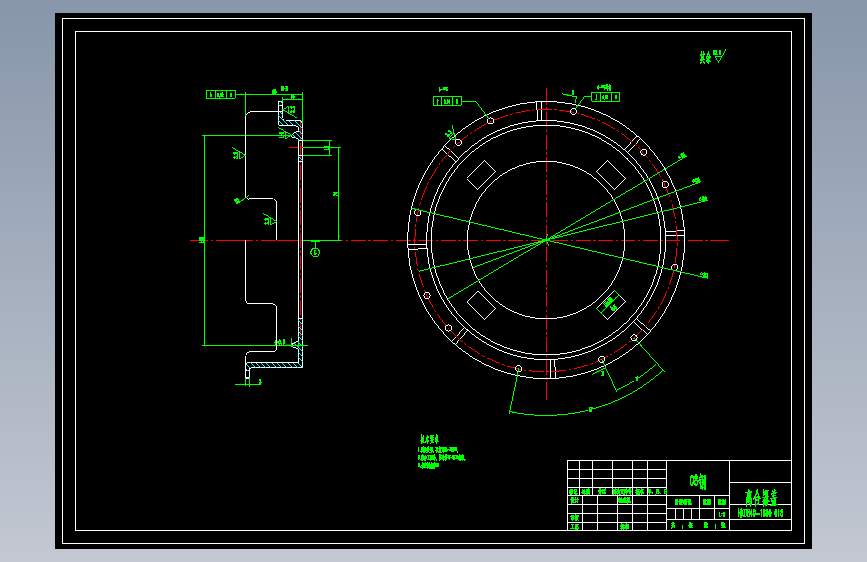Viewport: 867px width, 562px height.
Task: Click the circled datum C marker
Action: (315, 252)
